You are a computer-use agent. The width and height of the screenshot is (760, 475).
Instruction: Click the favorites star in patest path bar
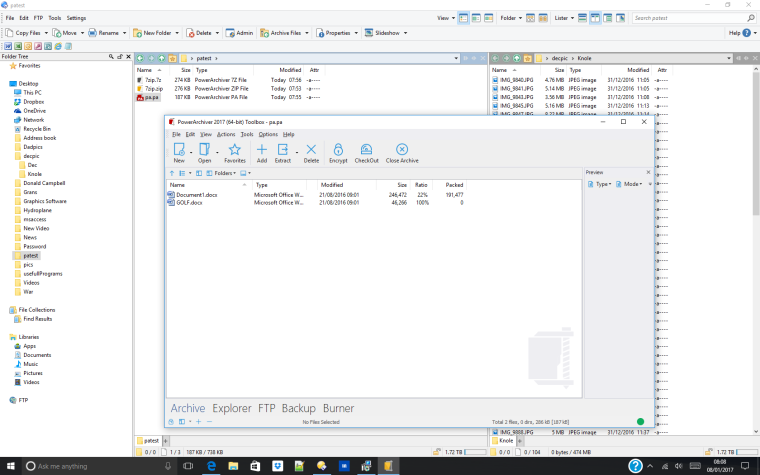[173, 58]
